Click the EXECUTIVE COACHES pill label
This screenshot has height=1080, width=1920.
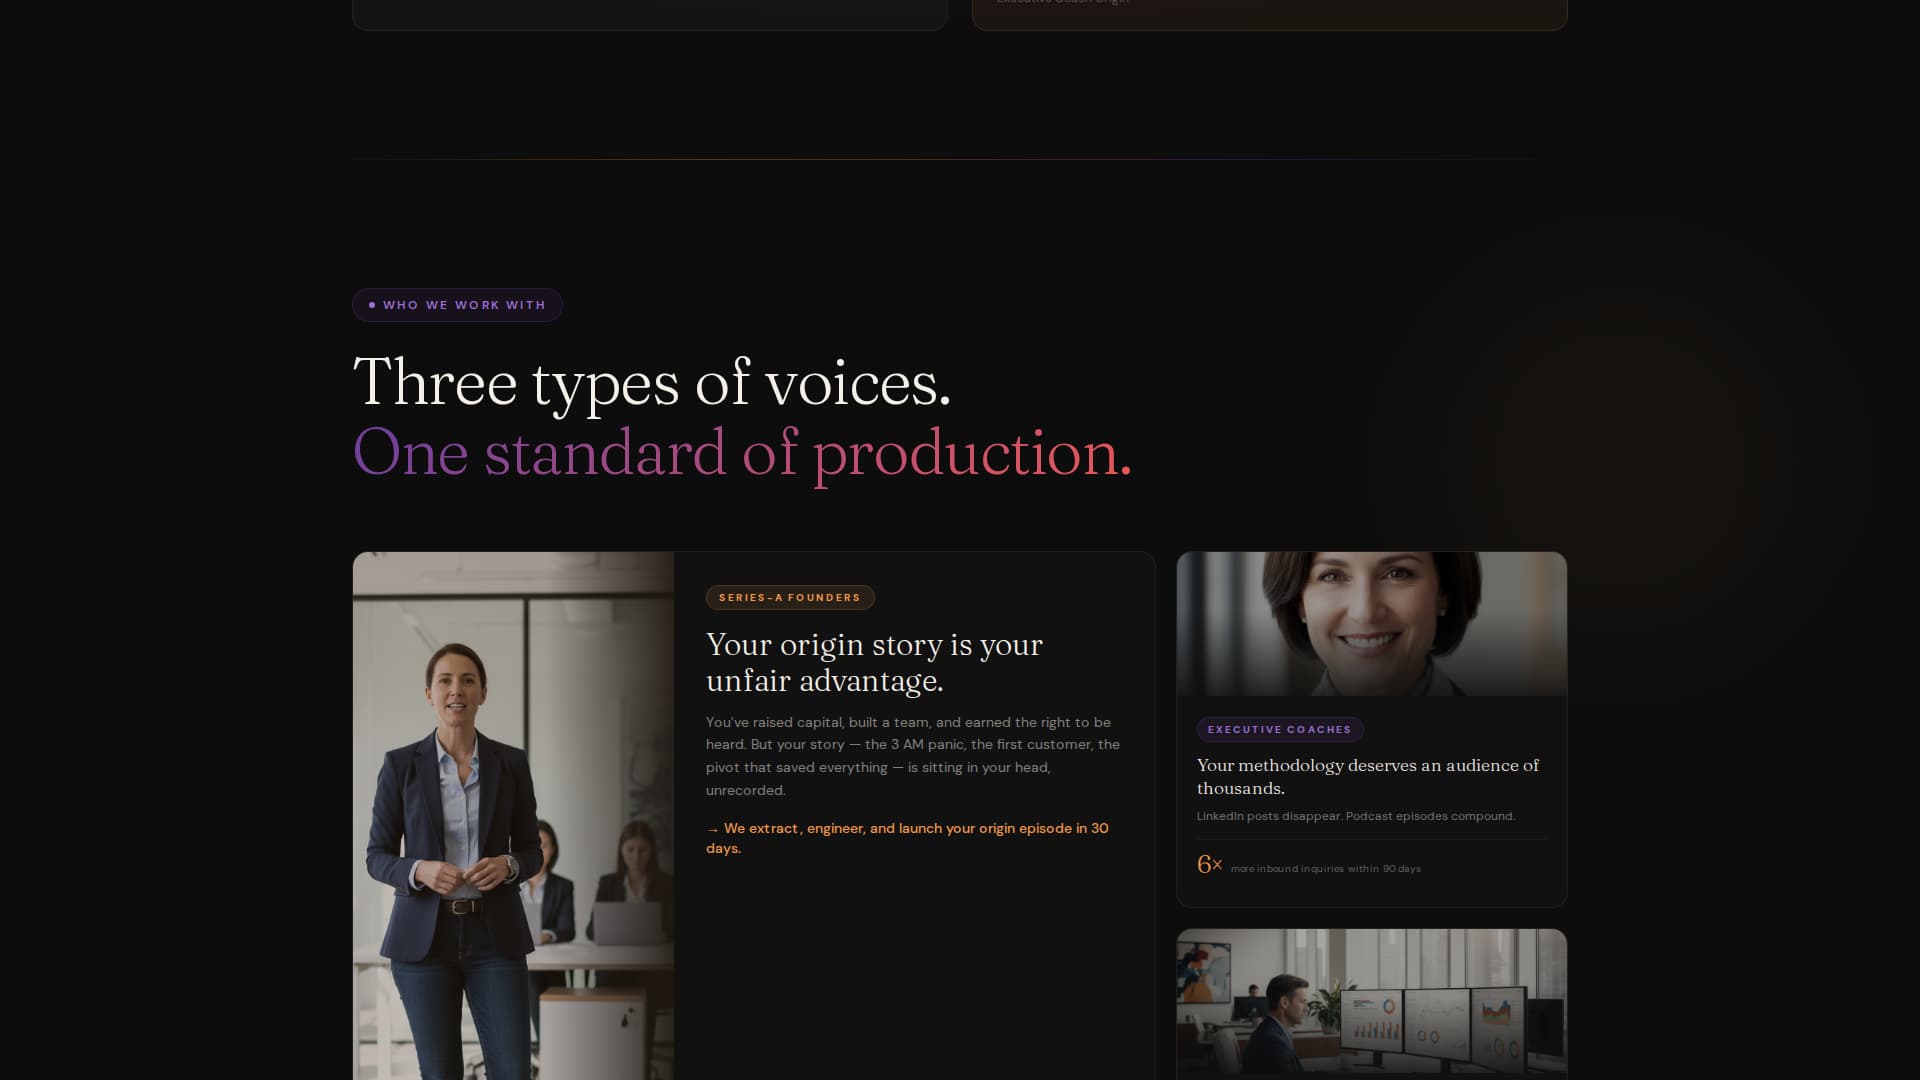coord(1279,729)
